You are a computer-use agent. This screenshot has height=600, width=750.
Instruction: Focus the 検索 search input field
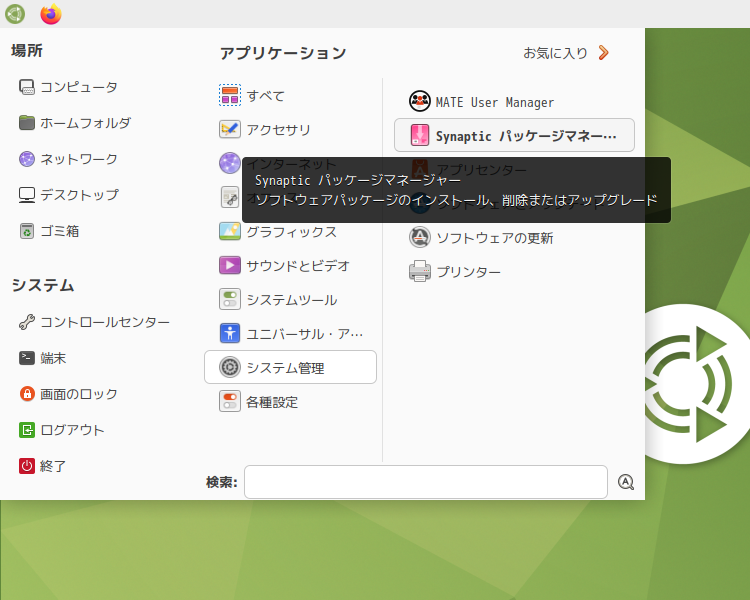coord(426,482)
